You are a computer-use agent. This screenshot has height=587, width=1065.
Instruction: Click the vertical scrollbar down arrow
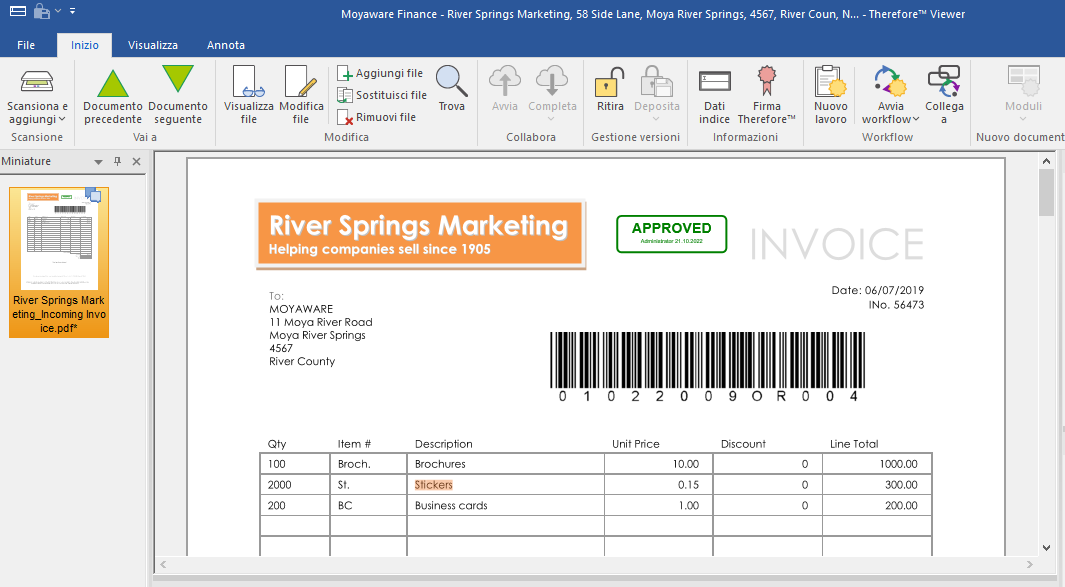pyautogui.click(x=1046, y=548)
